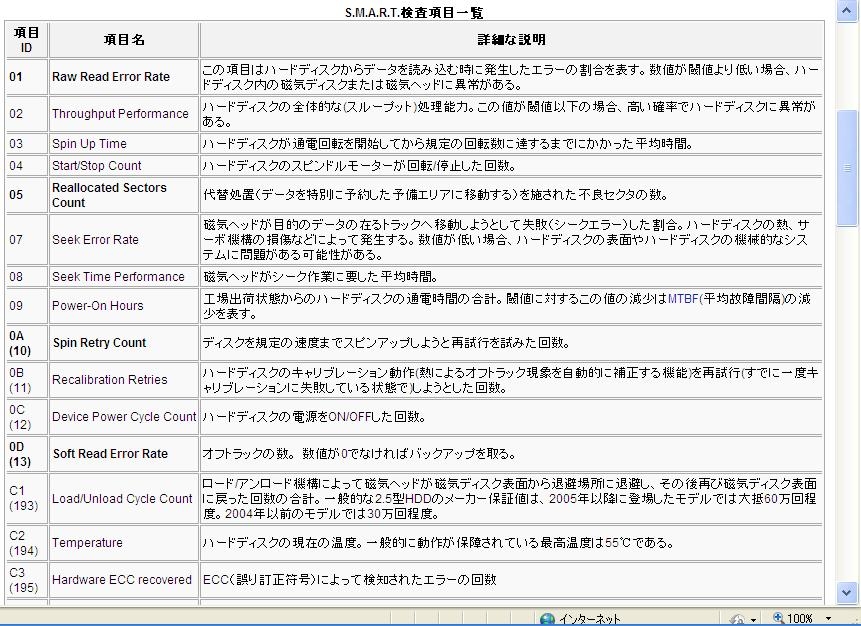Click the Soft Read Error Rate entry

[x=110, y=454]
